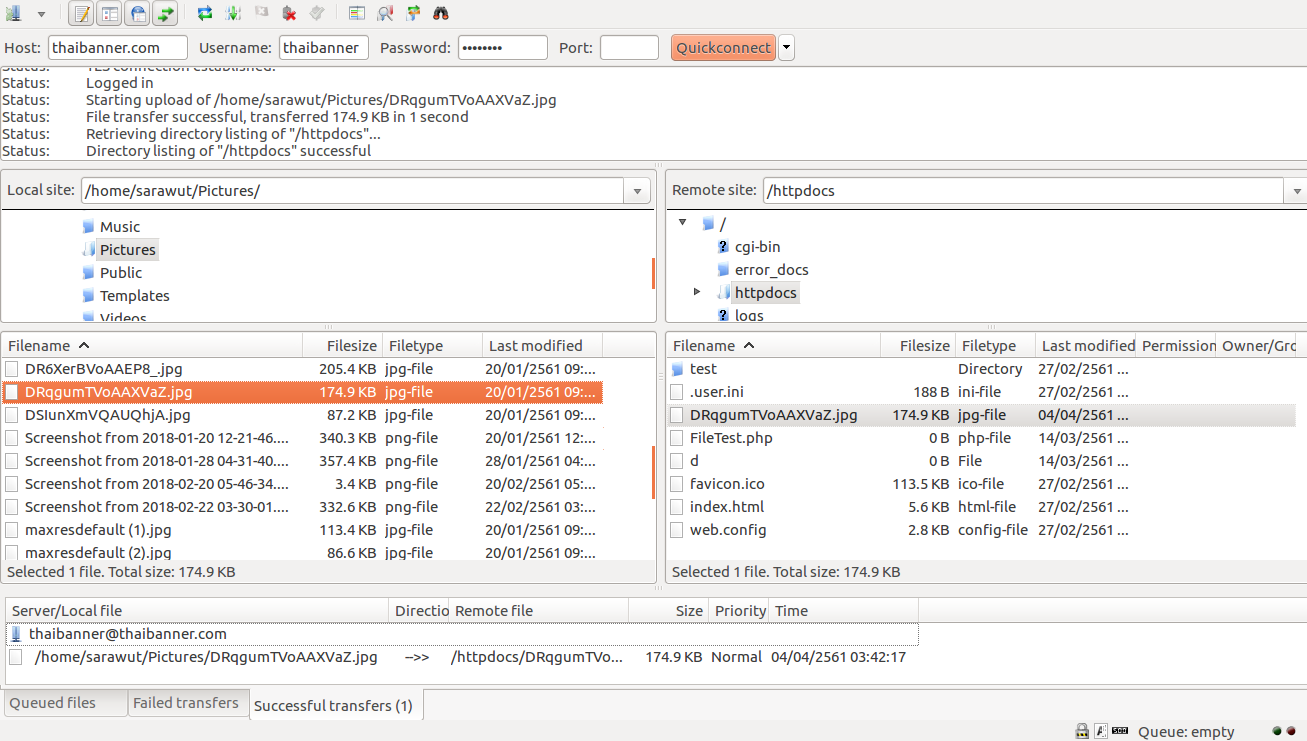Click the Refresh file lists icon
Image resolution: width=1307 pixels, height=741 pixels.
205,13
